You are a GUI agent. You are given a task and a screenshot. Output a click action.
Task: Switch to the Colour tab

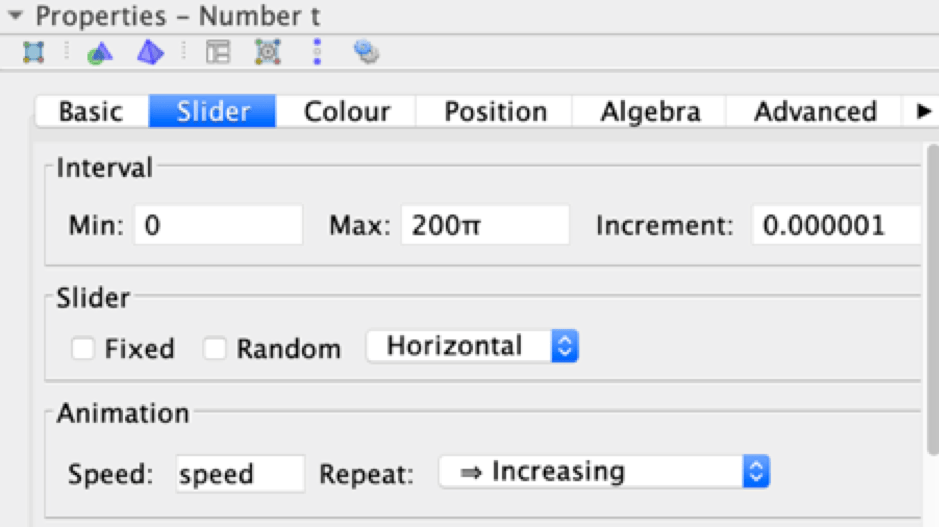click(347, 112)
